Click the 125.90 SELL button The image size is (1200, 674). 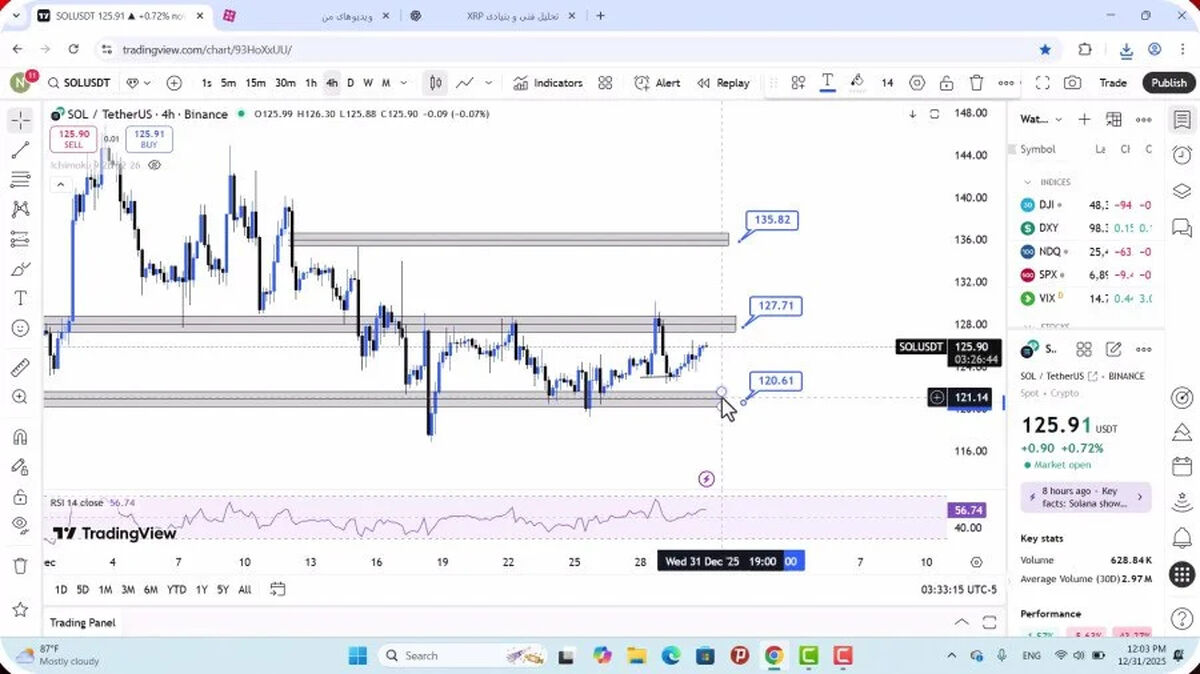(x=73, y=139)
